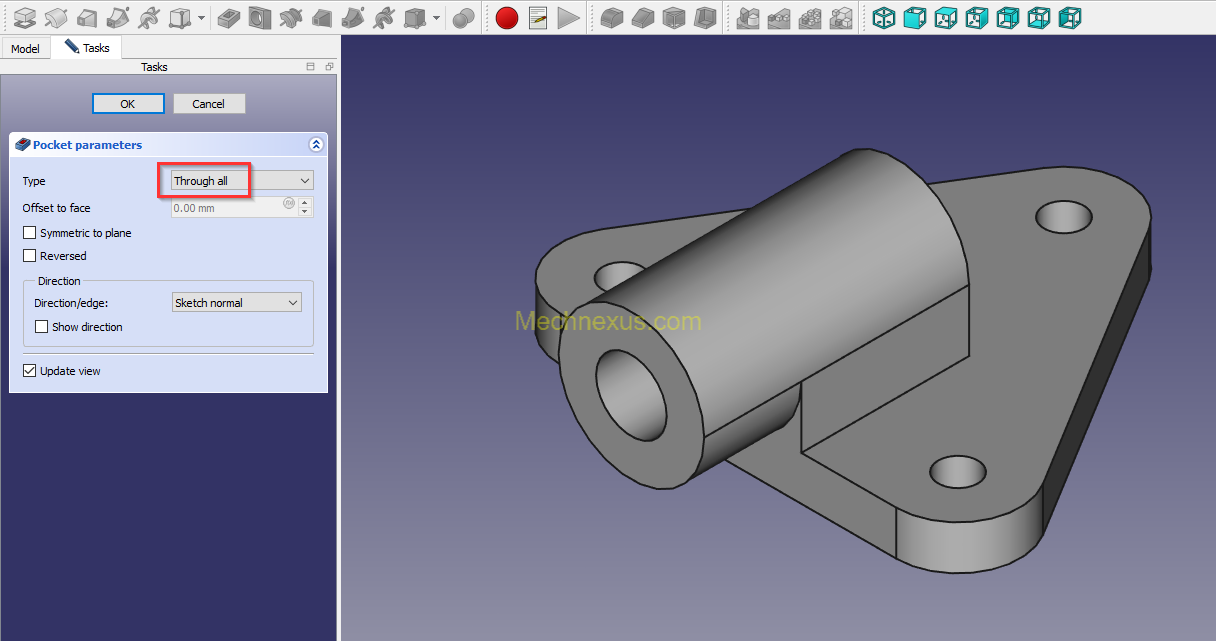Image resolution: width=1216 pixels, height=641 pixels.
Task: Increase Offset to face with up arrow
Action: pos(305,203)
